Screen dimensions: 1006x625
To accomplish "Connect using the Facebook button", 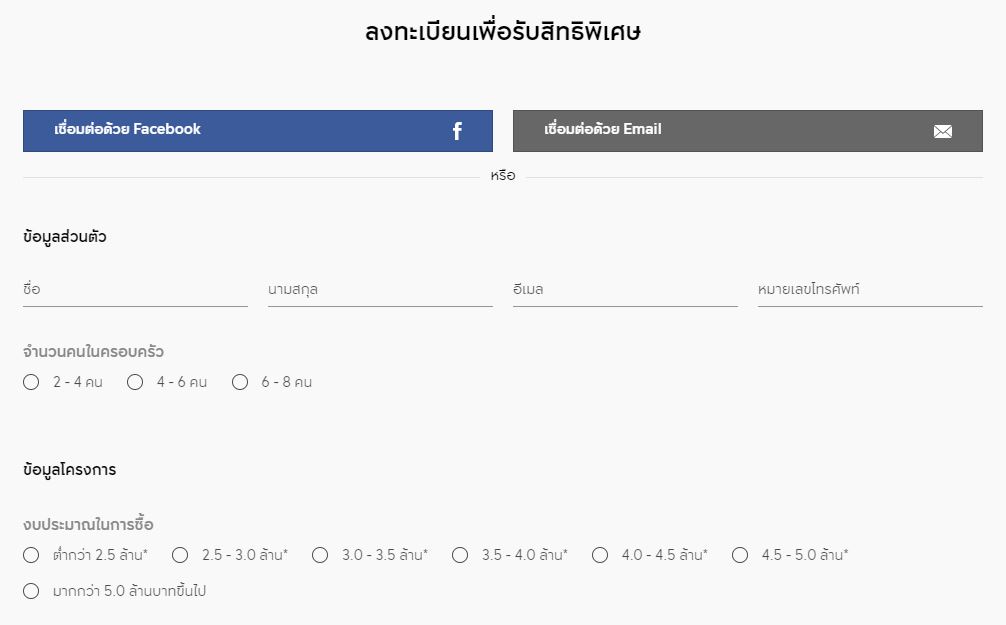I will click(x=258, y=131).
